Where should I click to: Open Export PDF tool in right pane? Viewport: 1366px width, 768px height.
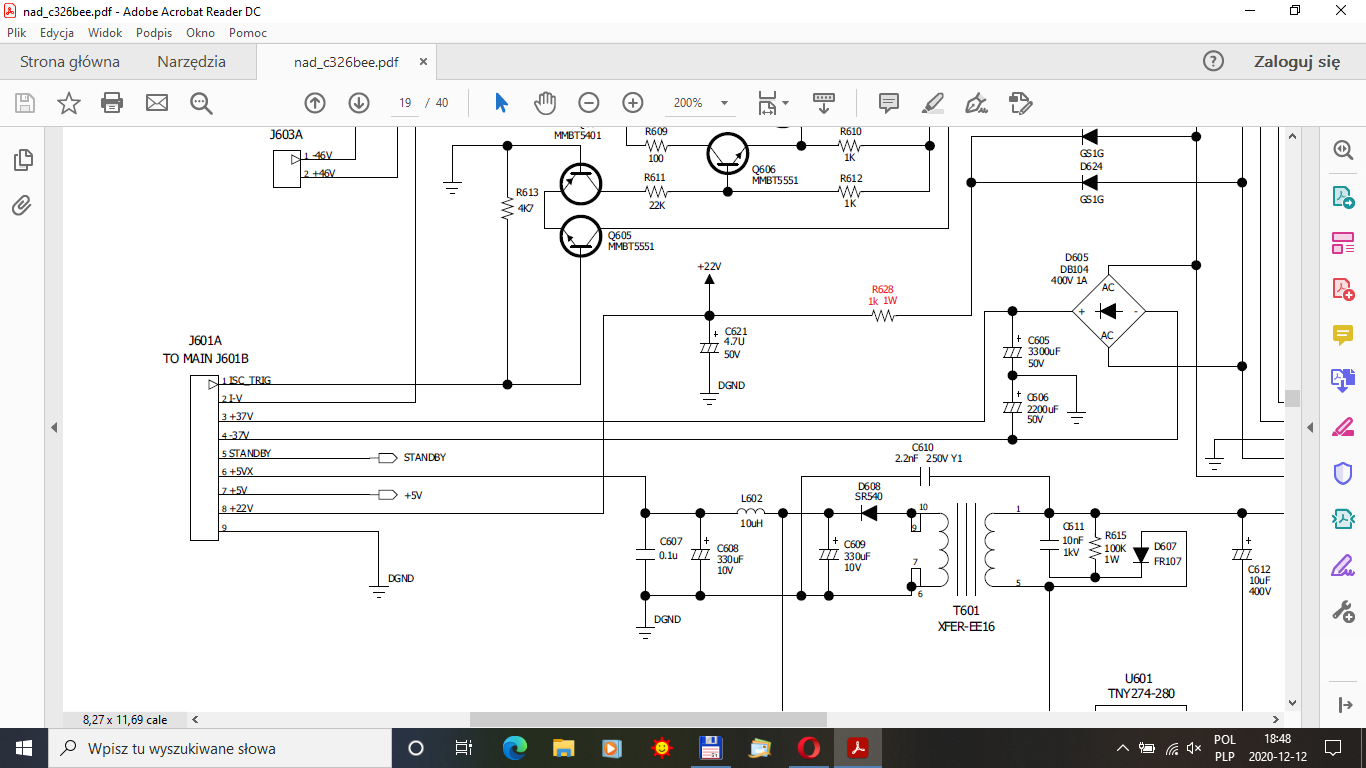[x=1342, y=196]
